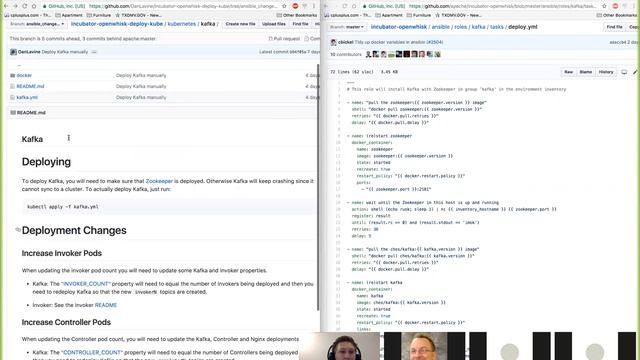Screen dimensions: 640x360
Task: Follow INVOKER_COUNT property link
Action: click(x=86, y=284)
